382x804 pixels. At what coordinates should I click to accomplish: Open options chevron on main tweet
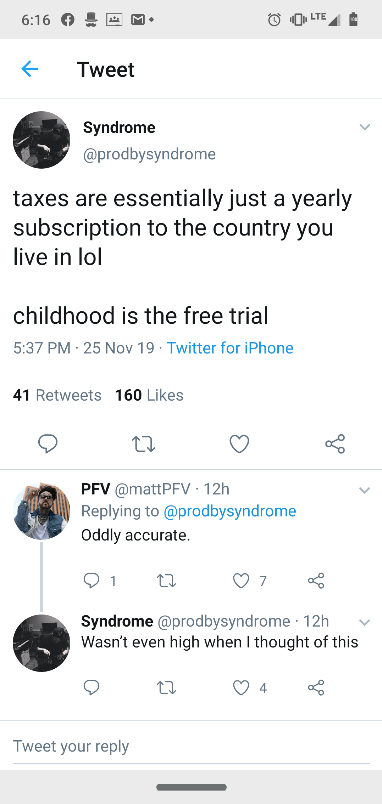coord(365,127)
